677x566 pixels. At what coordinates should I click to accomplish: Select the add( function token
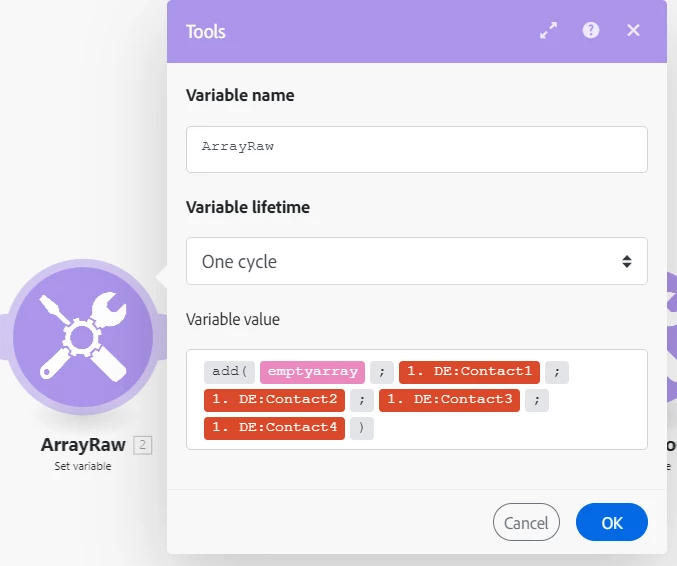tap(229, 372)
